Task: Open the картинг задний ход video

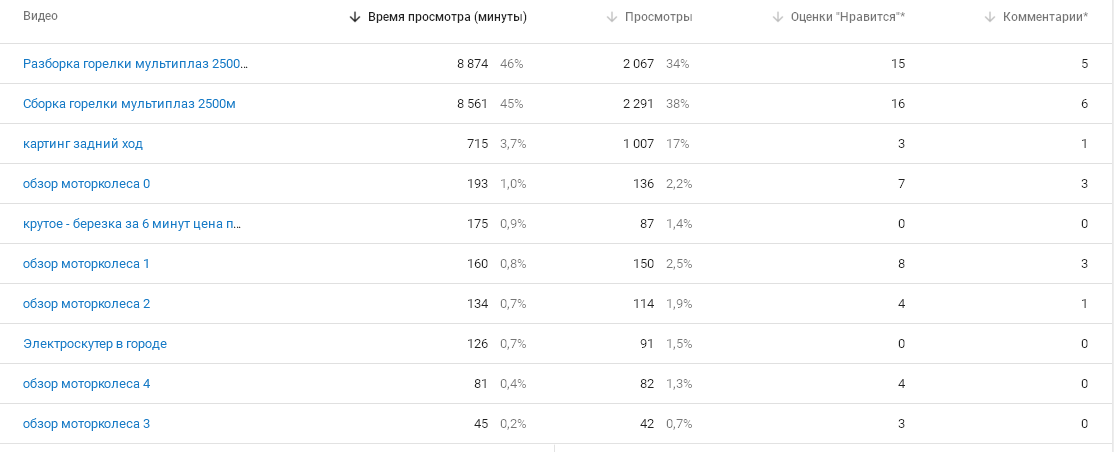Action: pyautogui.click(x=83, y=144)
